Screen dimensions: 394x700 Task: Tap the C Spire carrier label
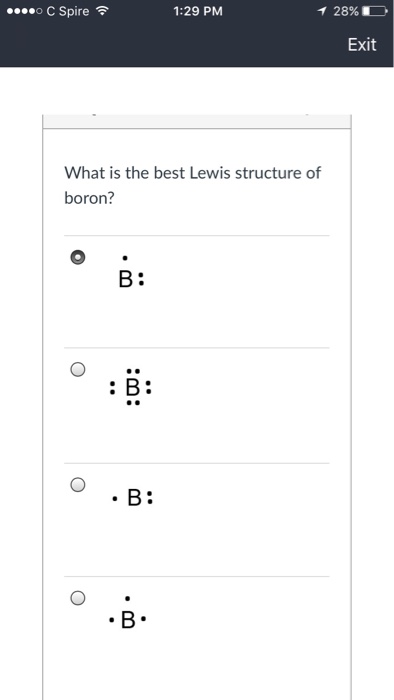[68, 11]
